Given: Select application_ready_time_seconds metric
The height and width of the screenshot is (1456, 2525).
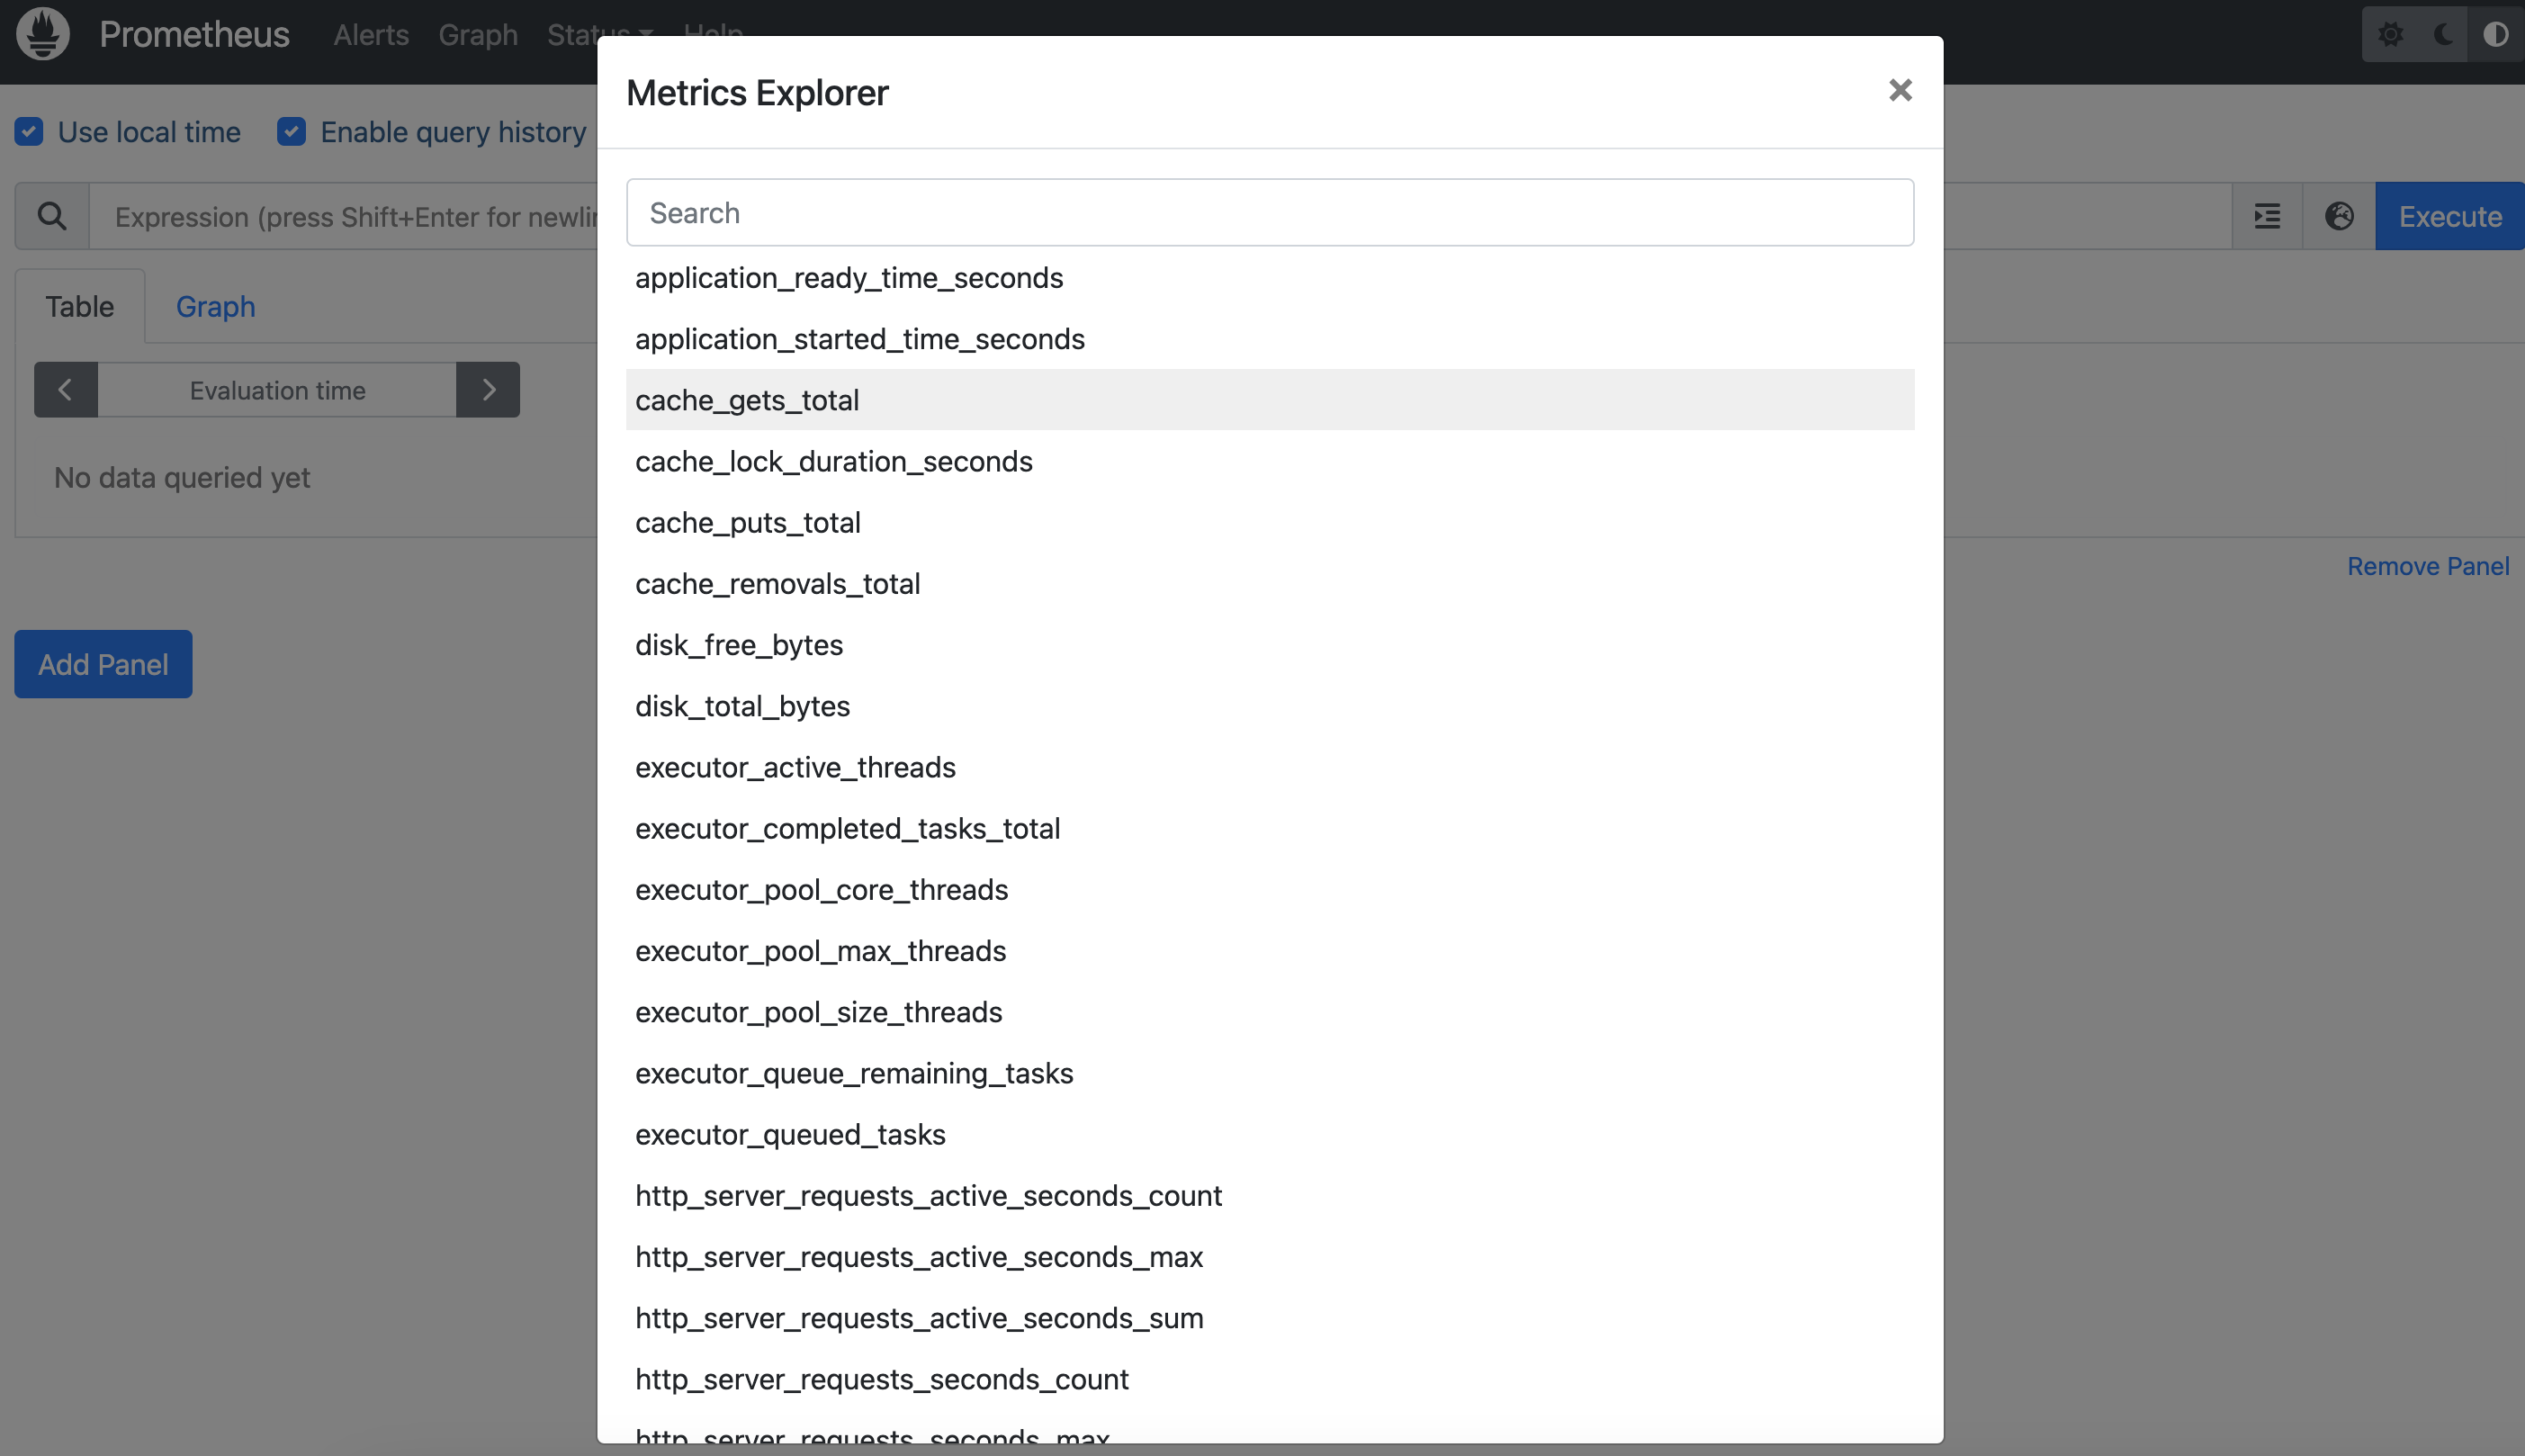Looking at the screenshot, I should [x=1270, y=278].
